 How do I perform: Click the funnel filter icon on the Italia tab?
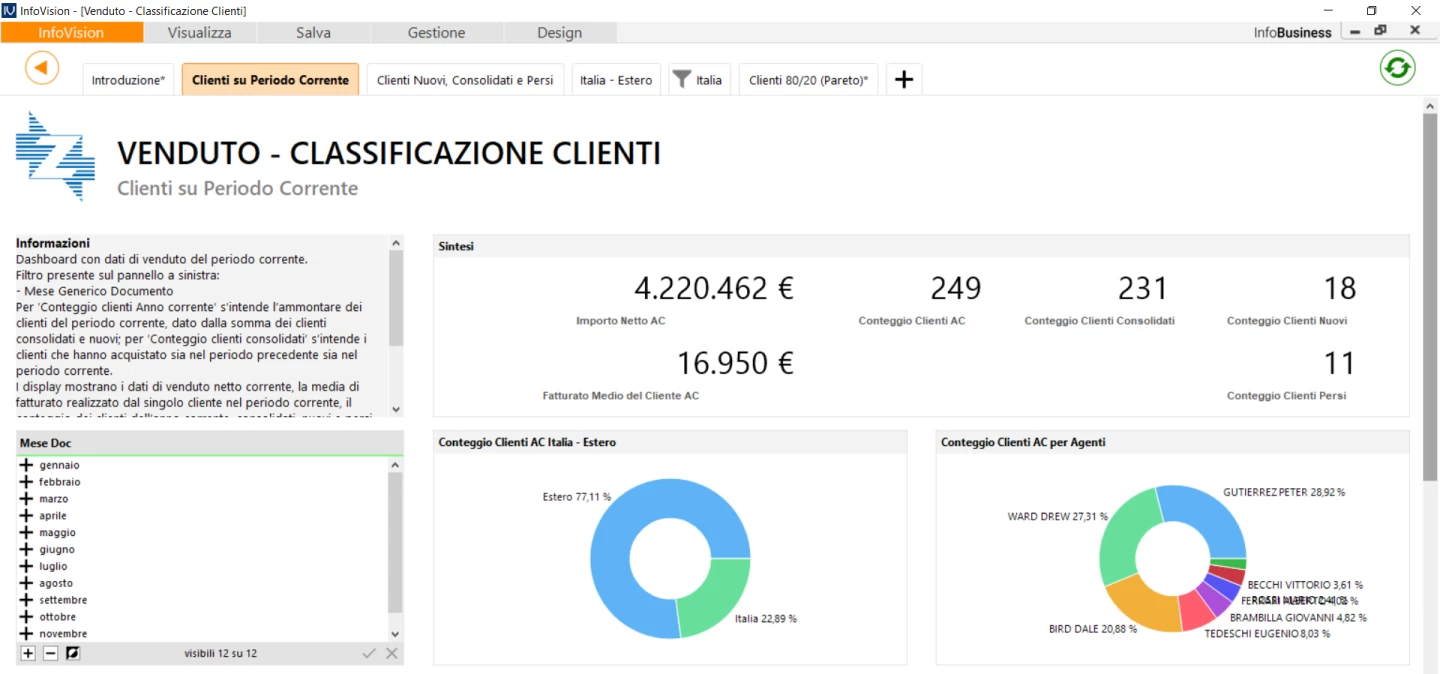pos(682,79)
